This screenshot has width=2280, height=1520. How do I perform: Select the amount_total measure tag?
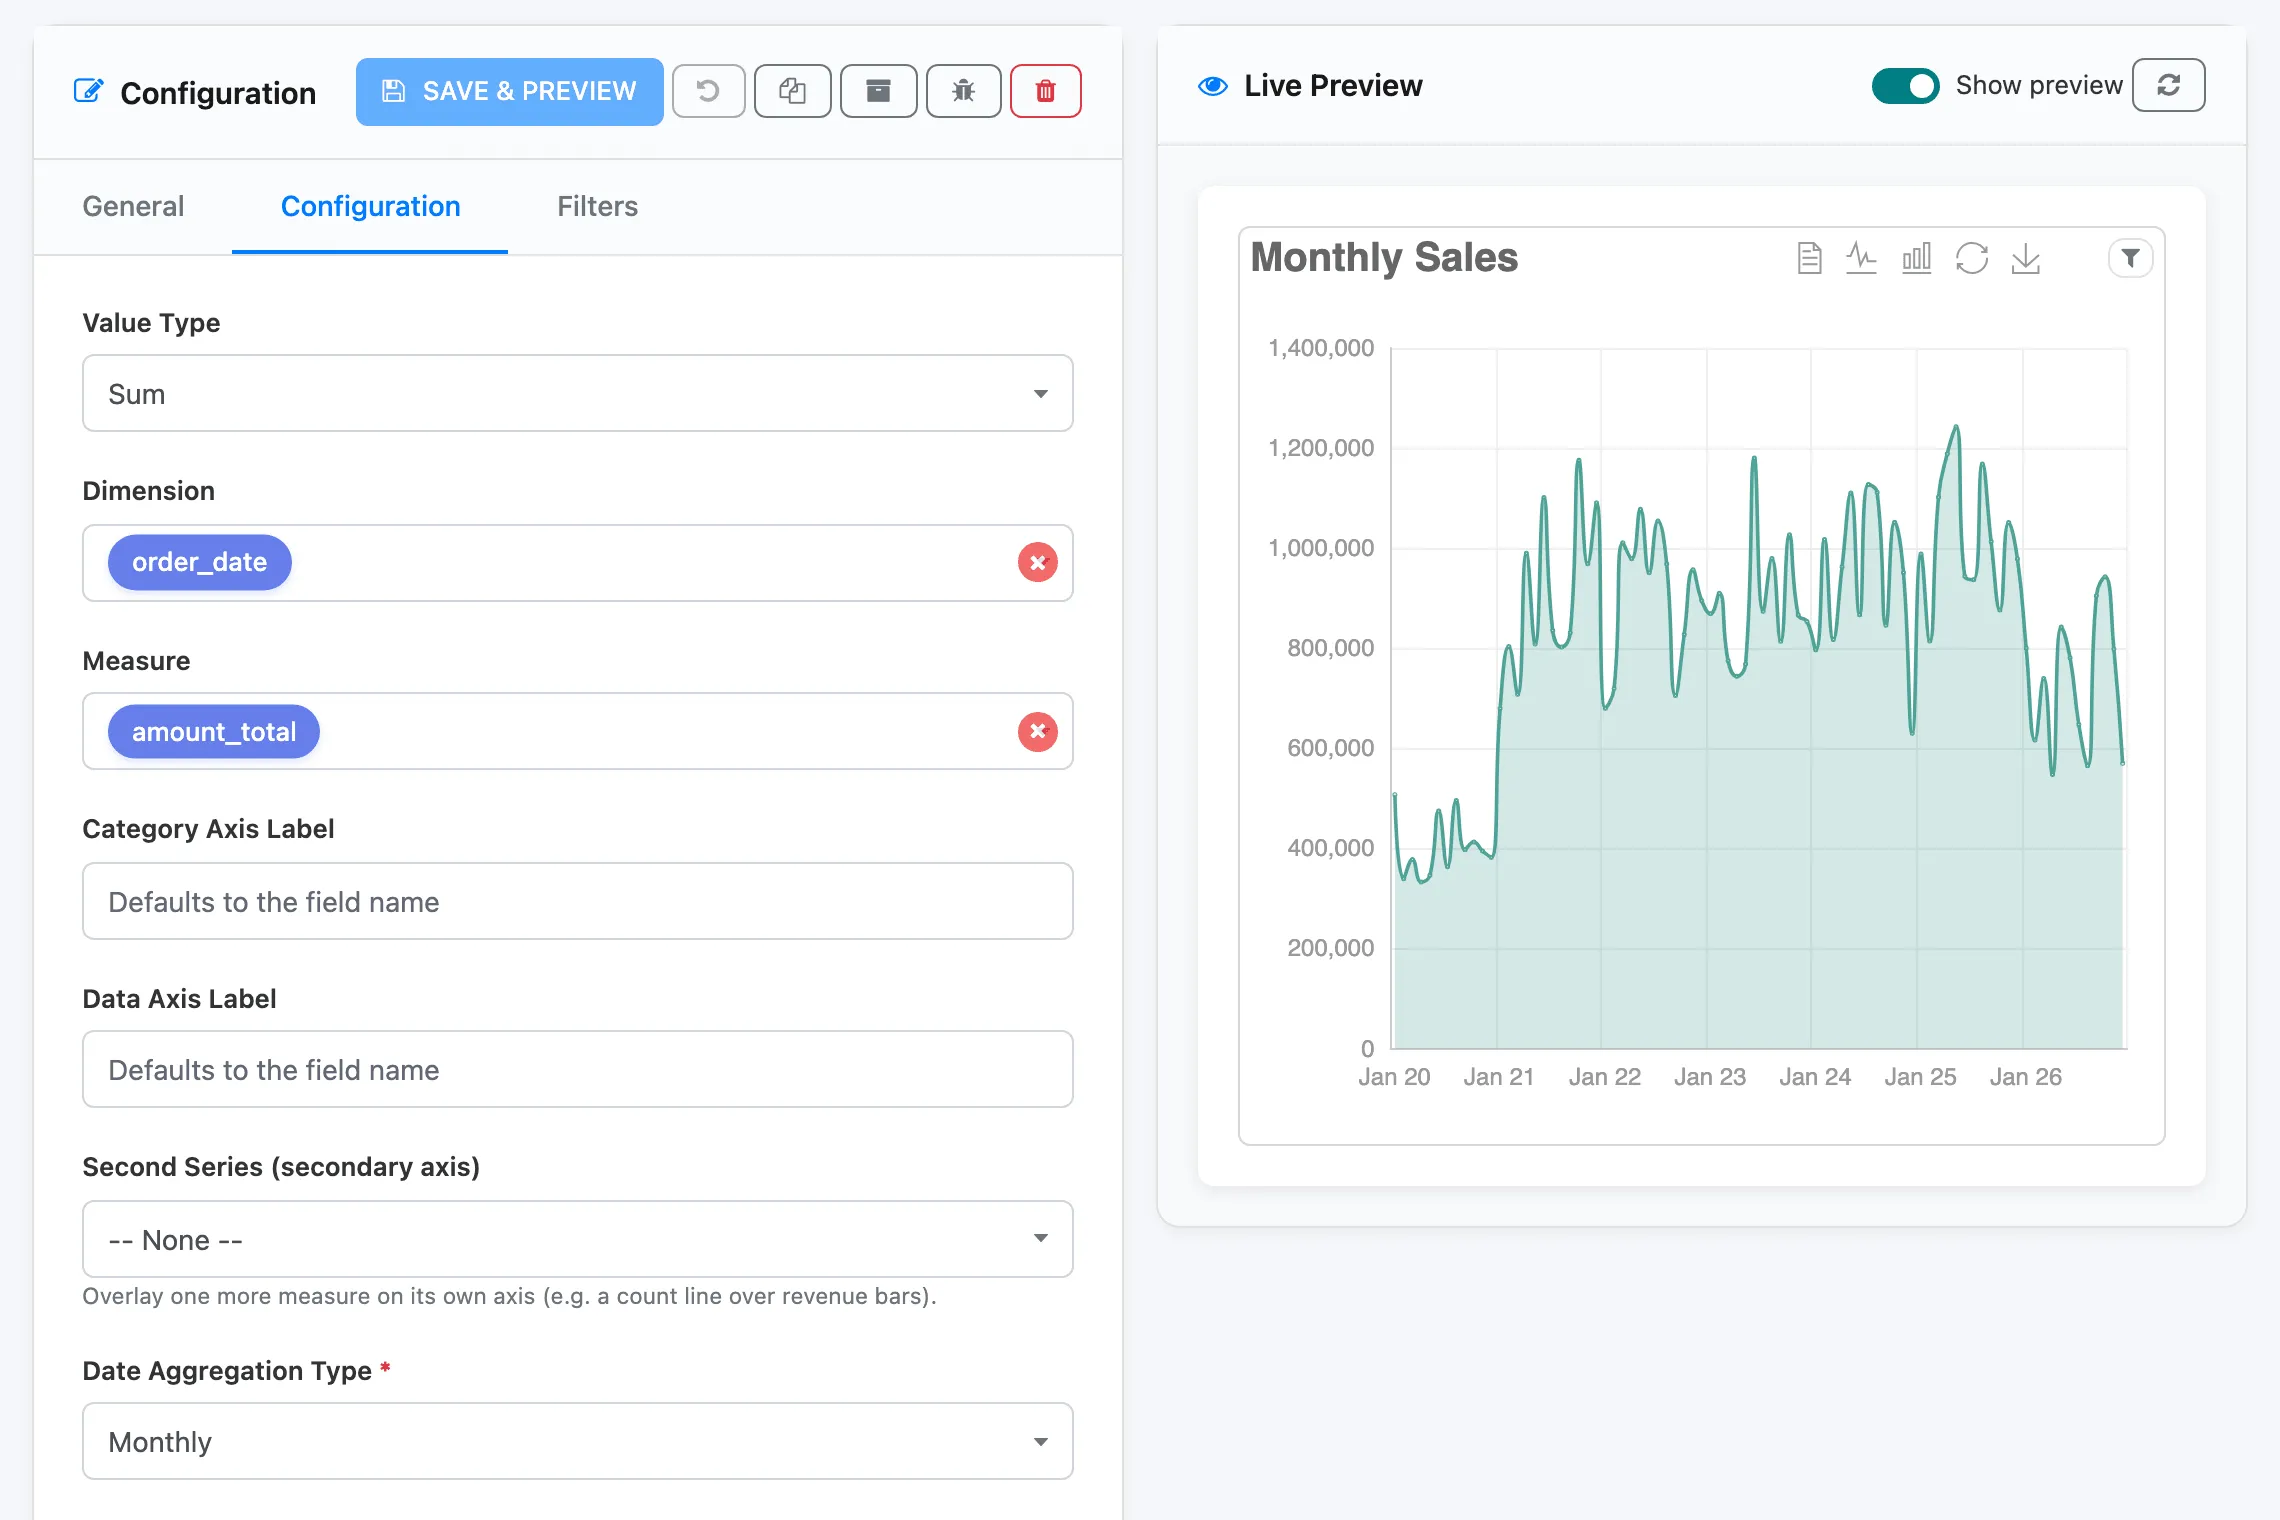click(214, 731)
